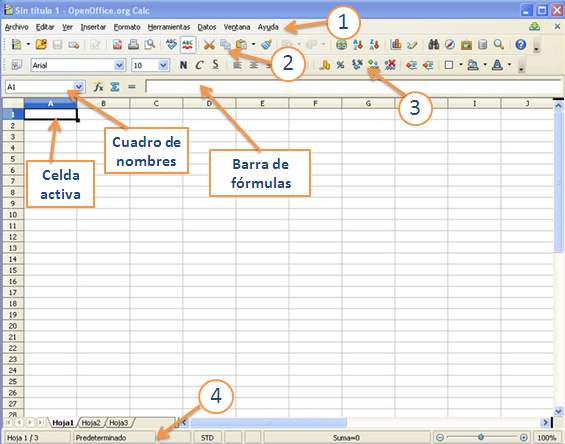Open the Navigator compass icon
This screenshot has width=565, height=444.
coord(450,44)
